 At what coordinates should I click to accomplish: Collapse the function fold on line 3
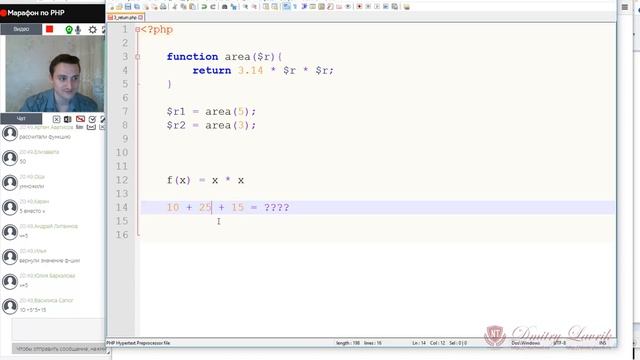point(138,57)
